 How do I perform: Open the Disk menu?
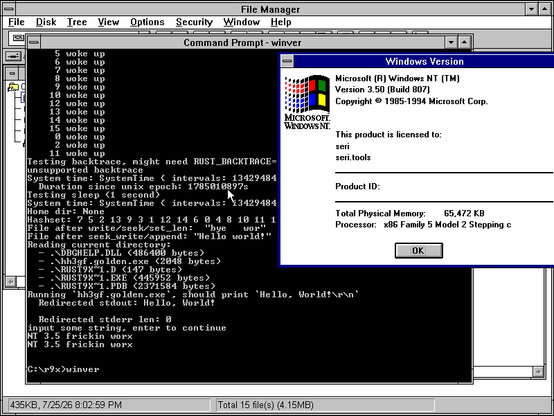click(x=46, y=22)
